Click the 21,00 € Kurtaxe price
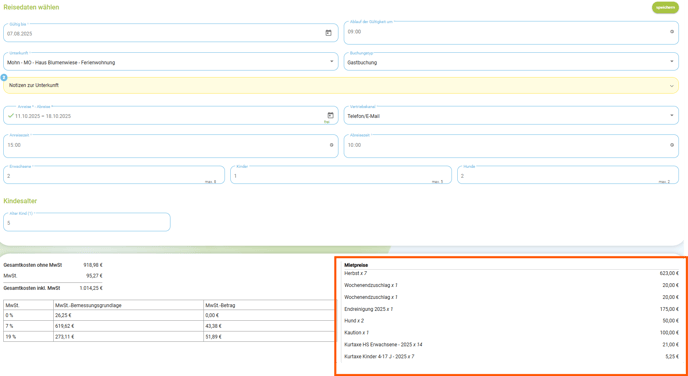Viewport: 688px width, 376px height. click(x=671, y=344)
